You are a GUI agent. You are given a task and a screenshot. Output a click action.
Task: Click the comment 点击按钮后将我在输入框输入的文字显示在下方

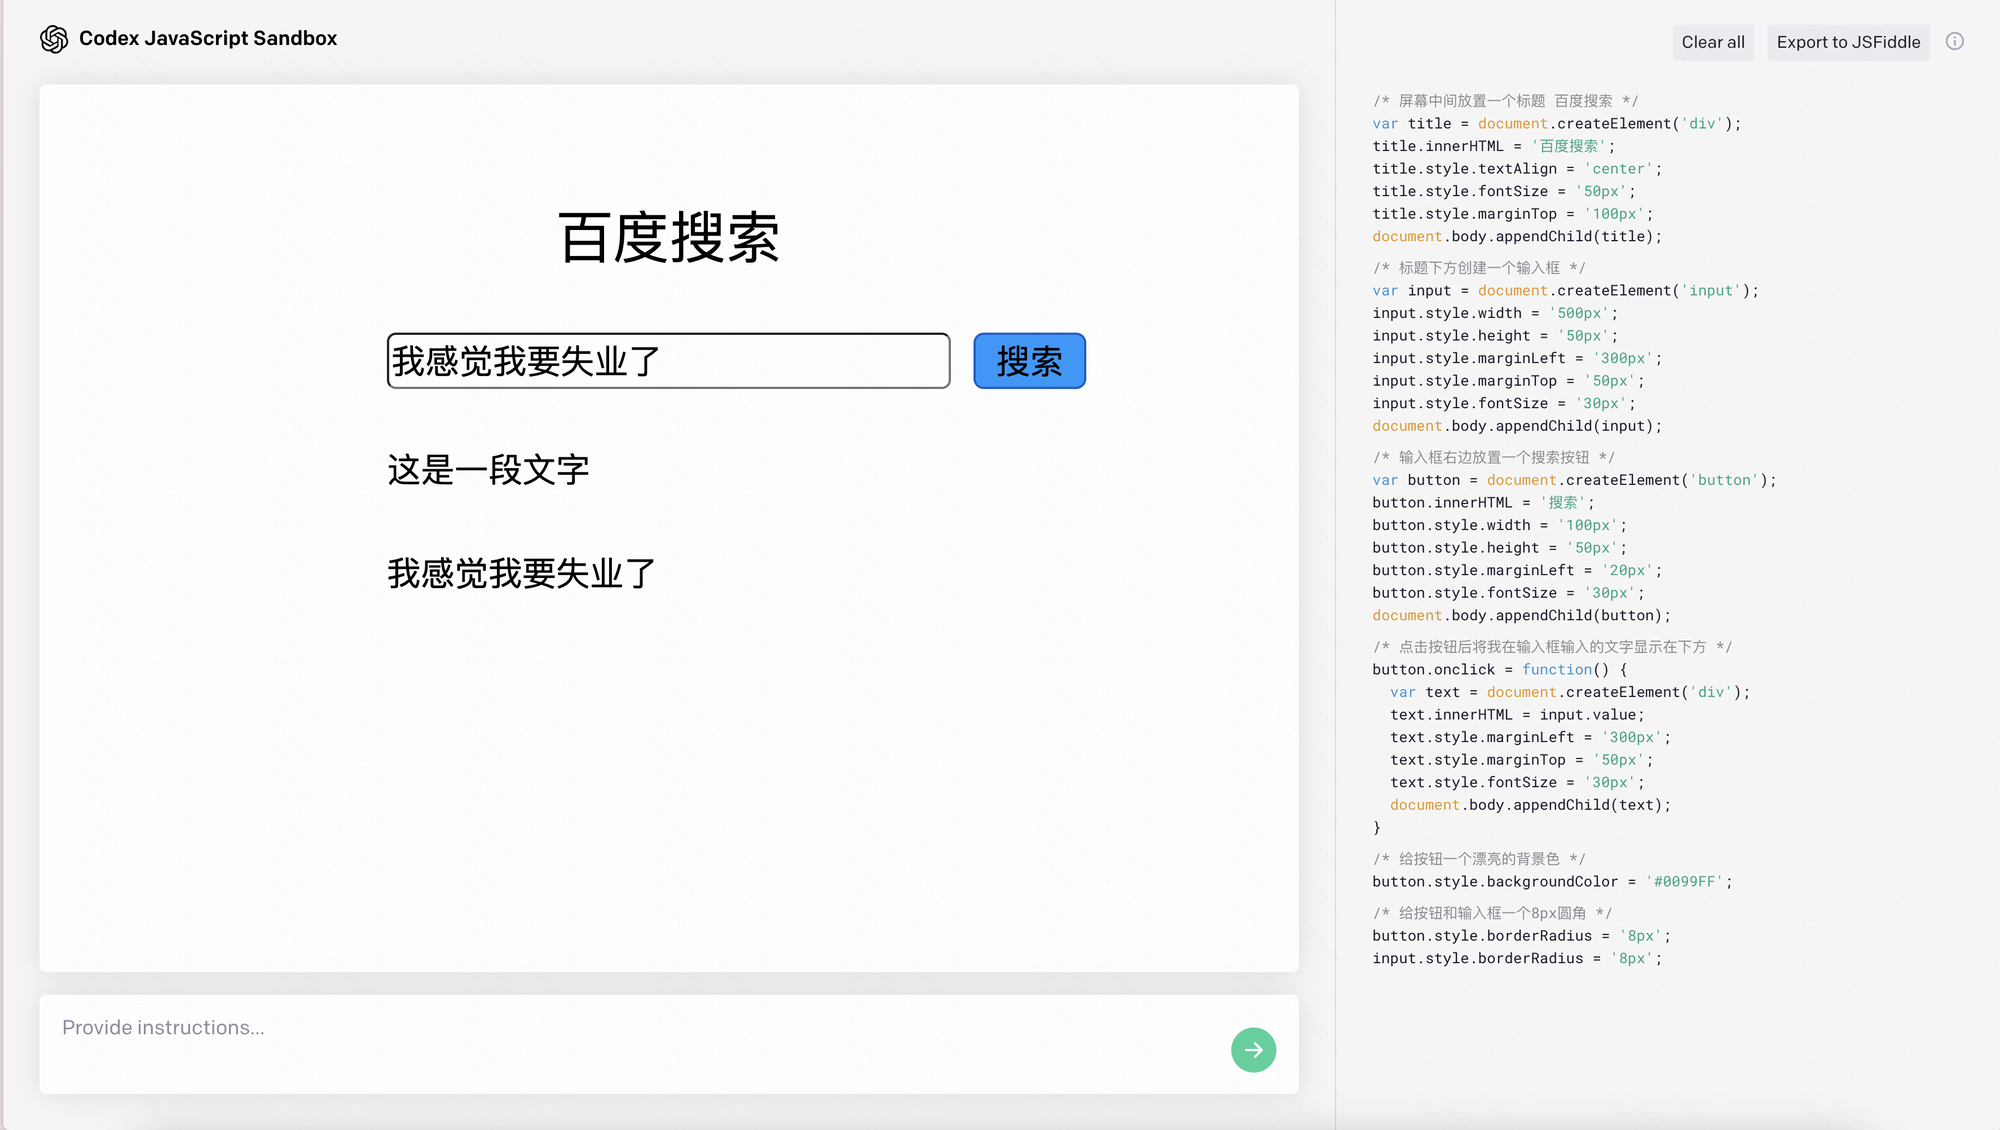pos(1552,647)
